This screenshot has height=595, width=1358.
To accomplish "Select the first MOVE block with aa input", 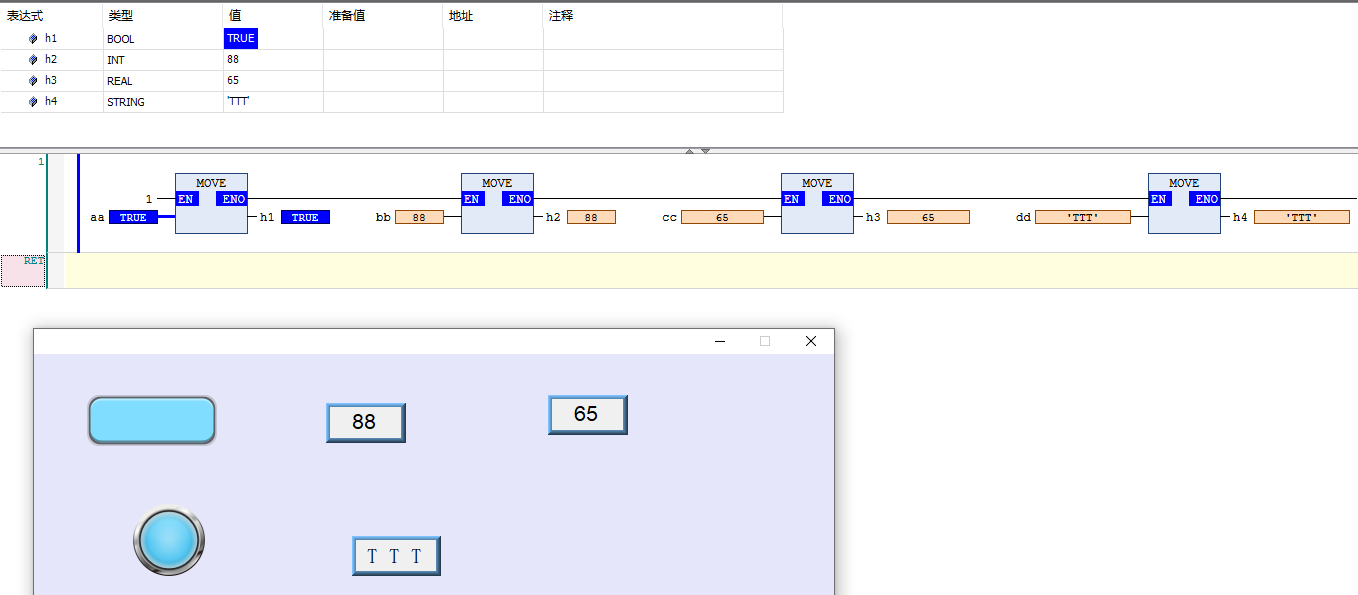I will pyautogui.click(x=211, y=203).
